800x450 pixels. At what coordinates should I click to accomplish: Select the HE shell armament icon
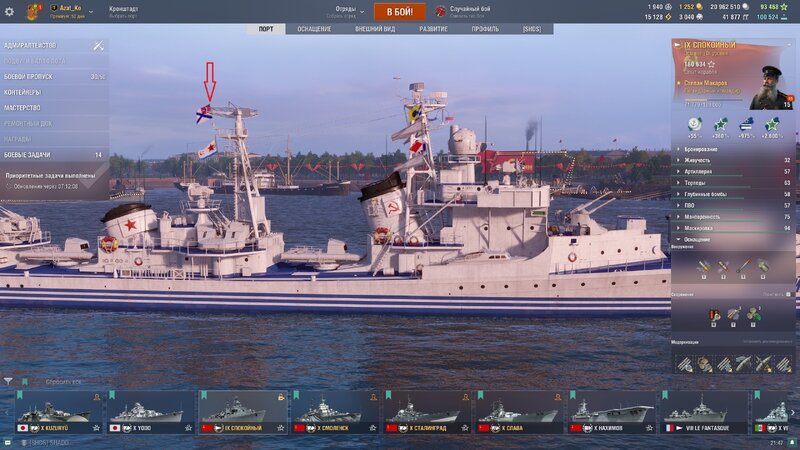[704, 267]
